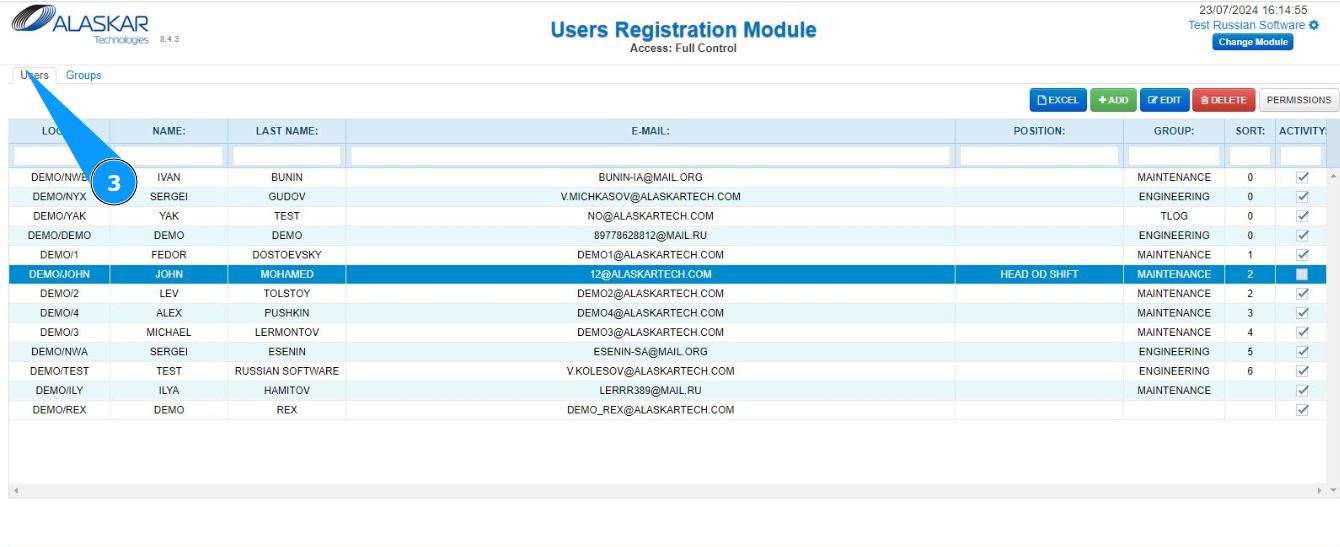Screen dimensions: 1340x547
Task: Select the 89778628812@MAIL.RU email cell
Action: coord(650,235)
